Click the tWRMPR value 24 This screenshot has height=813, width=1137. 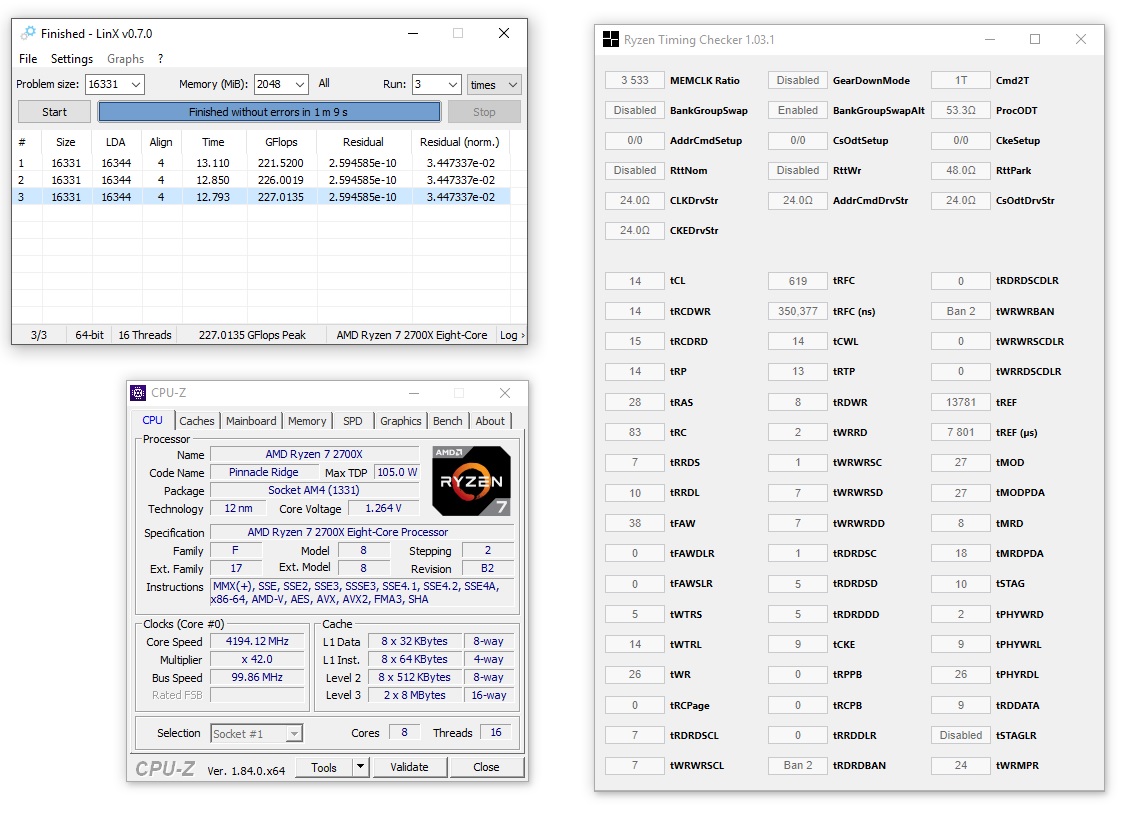coord(961,765)
